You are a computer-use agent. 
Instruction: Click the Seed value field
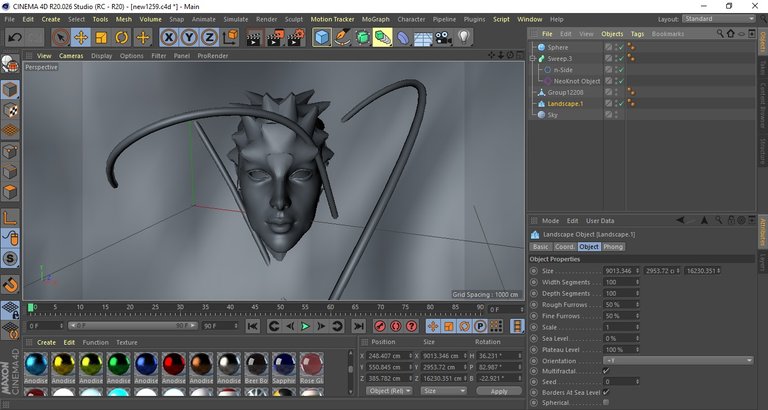621,382
